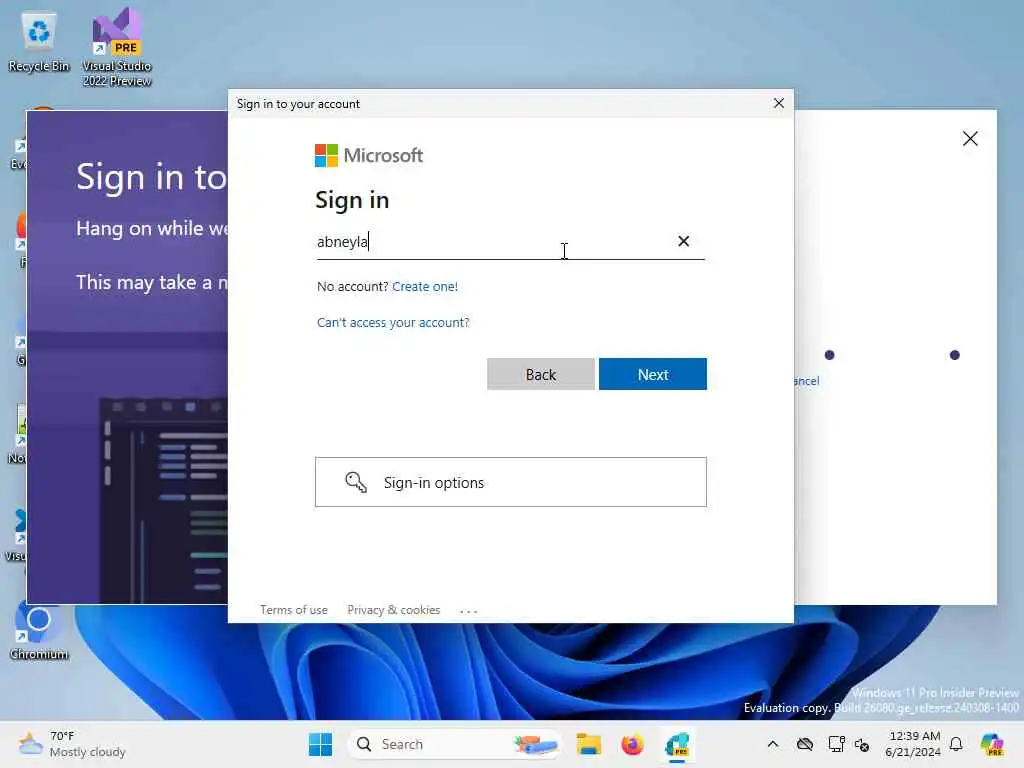Open Sign-in options
The width and height of the screenshot is (1024, 768).
click(511, 482)
